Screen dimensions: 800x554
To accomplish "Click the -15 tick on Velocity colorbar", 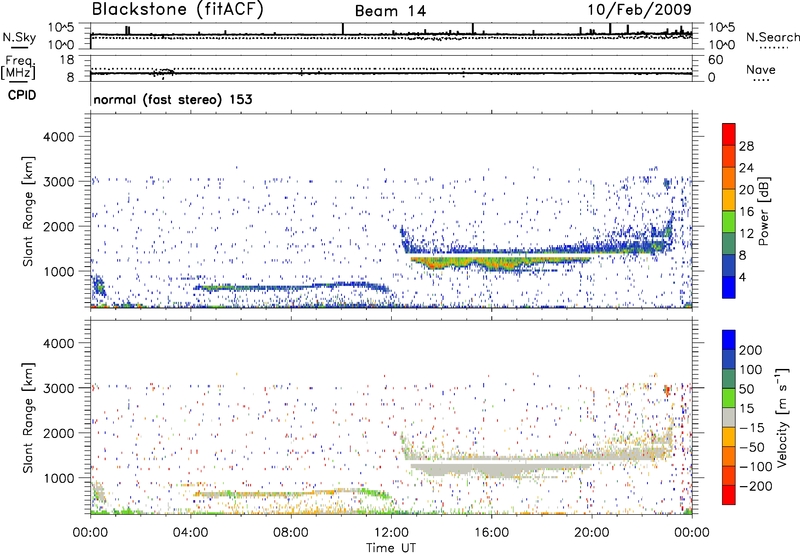I will point(752,428).
